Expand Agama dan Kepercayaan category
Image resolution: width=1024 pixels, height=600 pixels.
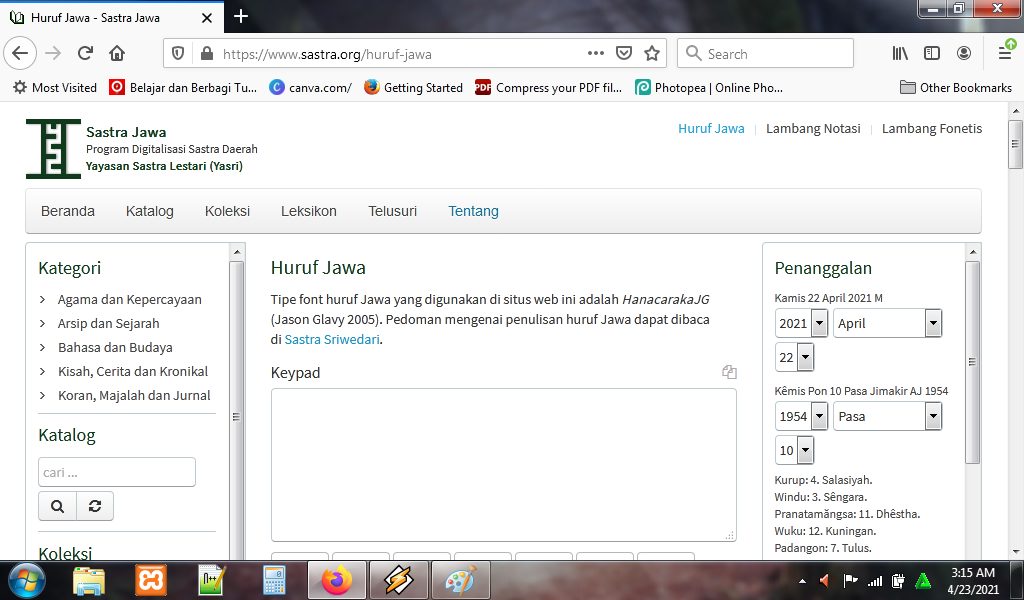coord(129,300)
